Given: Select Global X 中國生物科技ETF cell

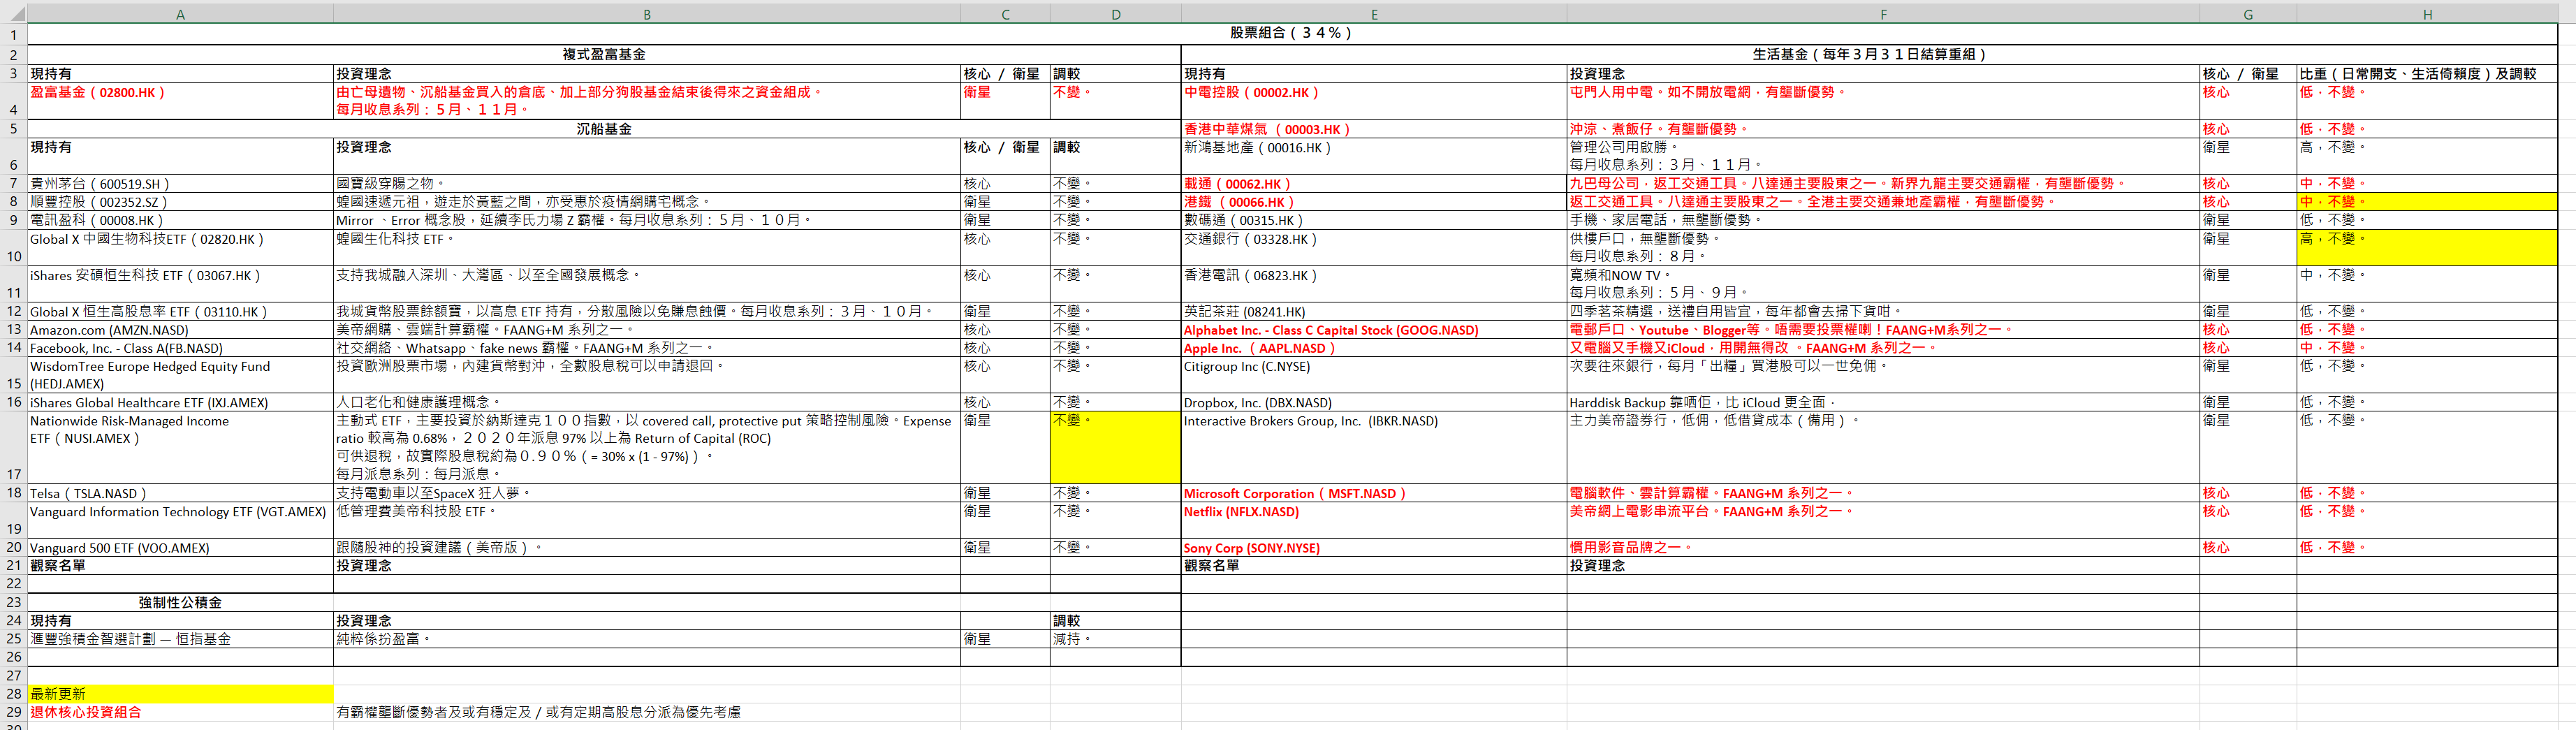Looking at the screenshot, I should point(180,247).
